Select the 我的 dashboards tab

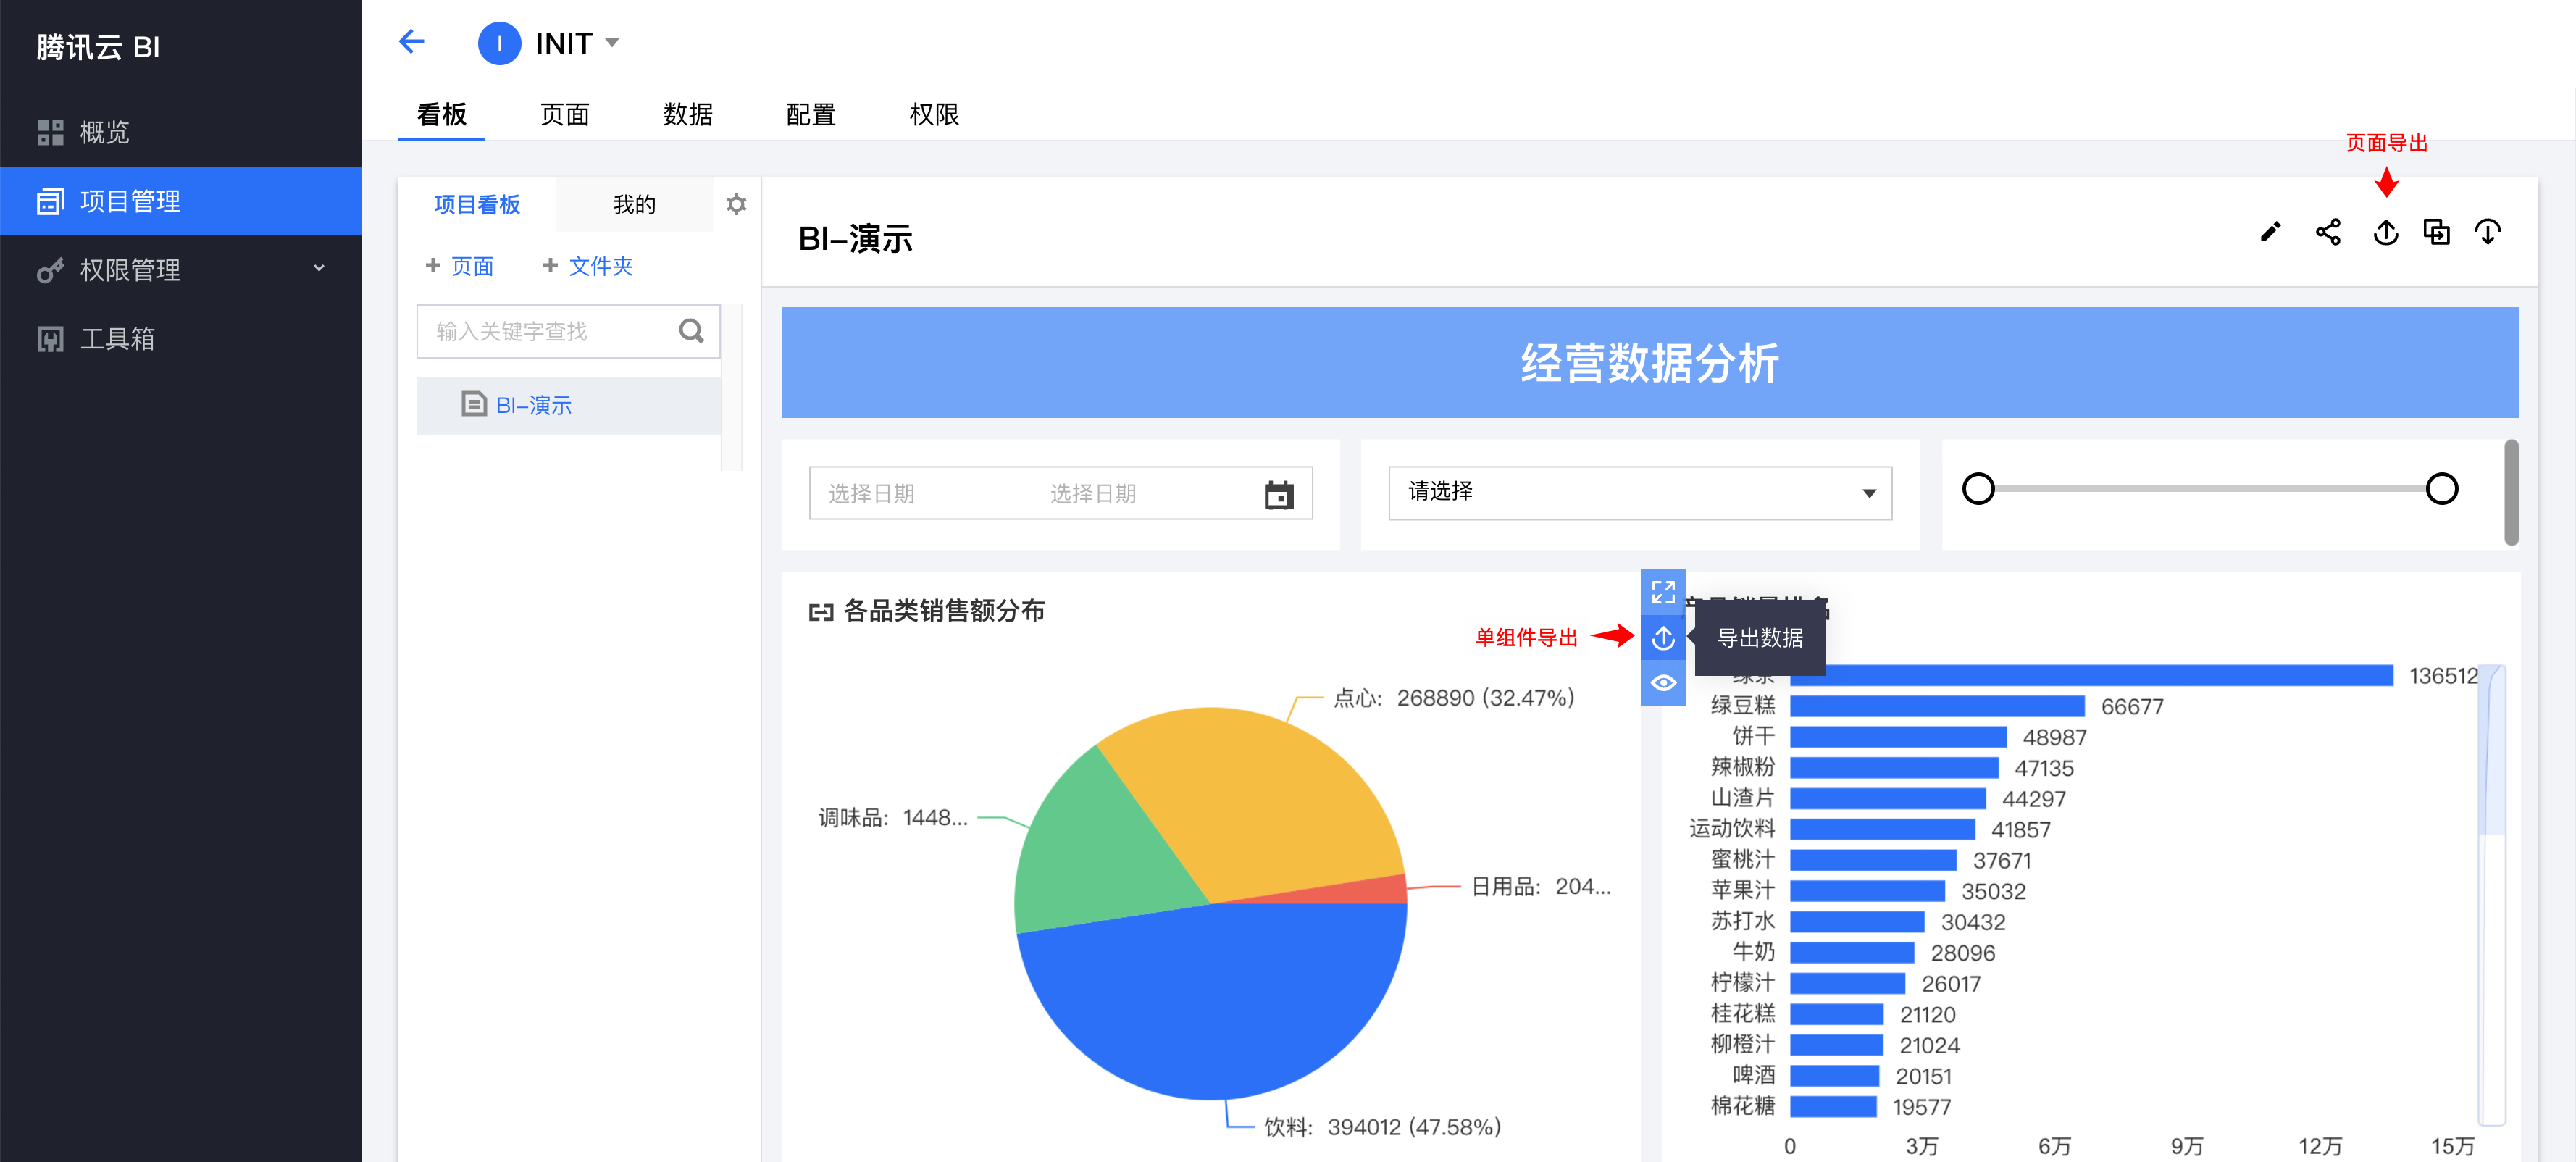634,205
